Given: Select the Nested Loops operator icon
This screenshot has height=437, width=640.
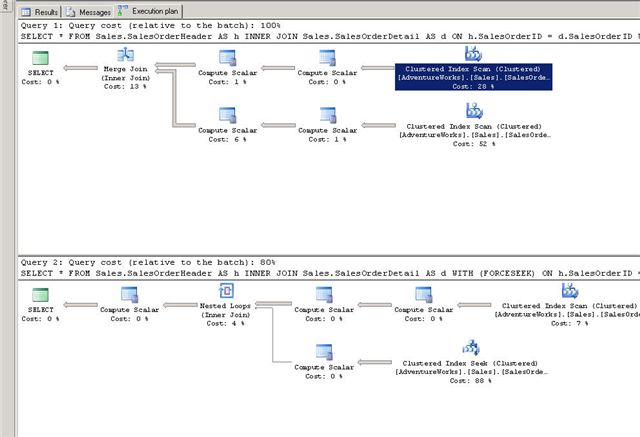Looking at the screenshot, I should tap(225, 292).
